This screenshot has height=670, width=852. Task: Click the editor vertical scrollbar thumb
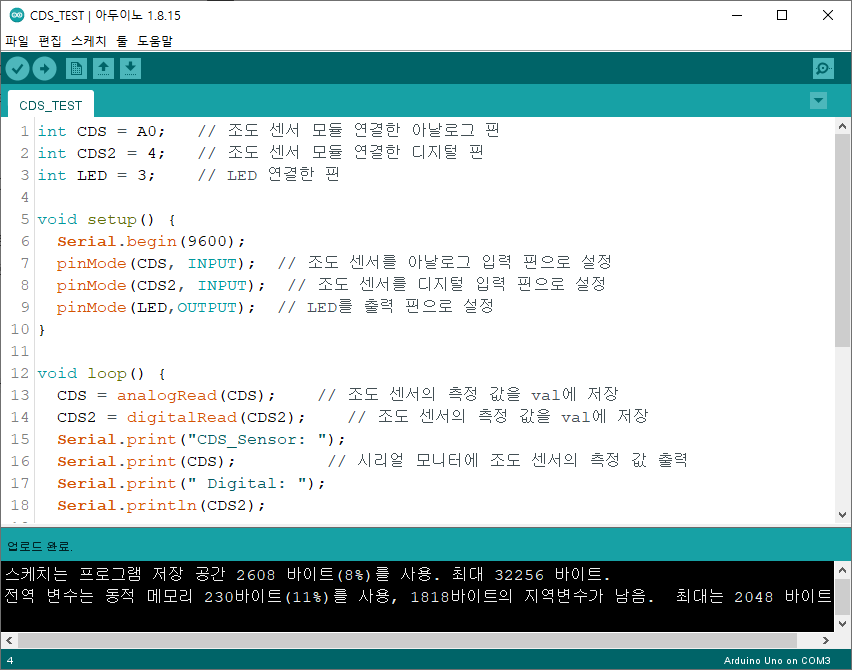(x=842, y=239)
